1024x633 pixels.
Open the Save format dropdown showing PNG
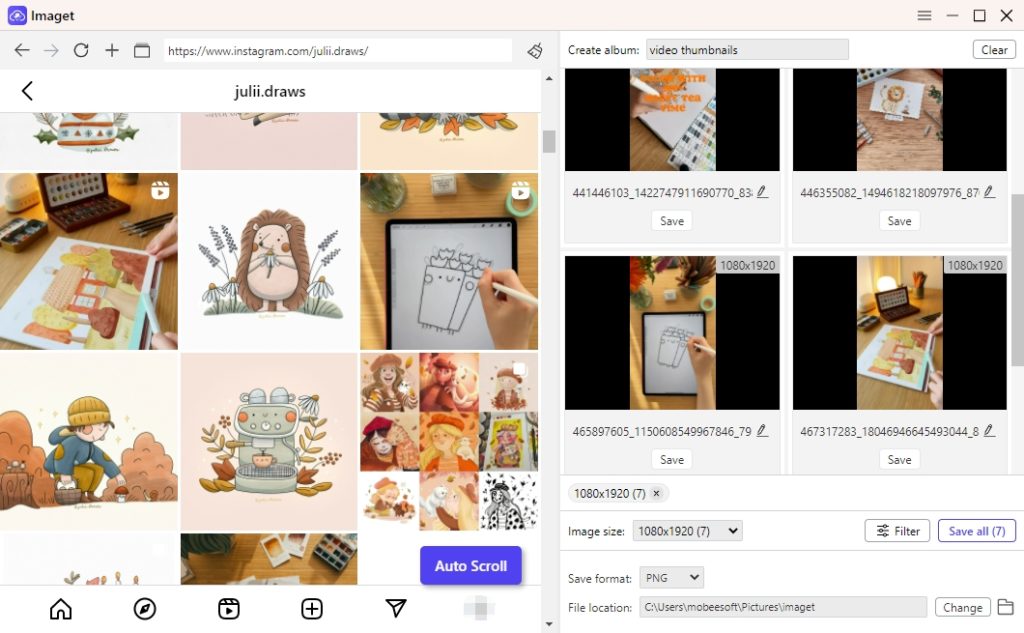(x=671, y=577)
